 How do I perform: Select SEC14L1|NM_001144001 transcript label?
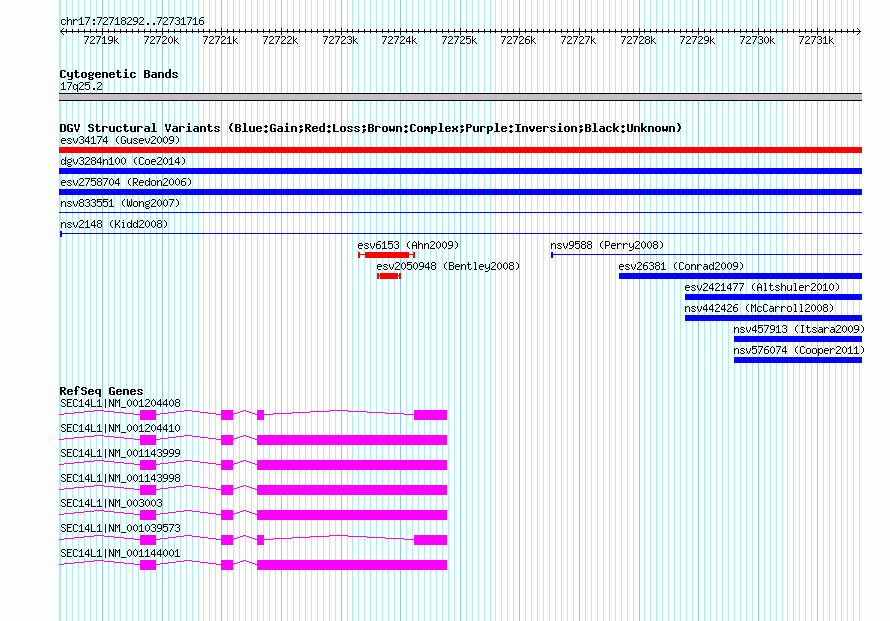(120, 553)
